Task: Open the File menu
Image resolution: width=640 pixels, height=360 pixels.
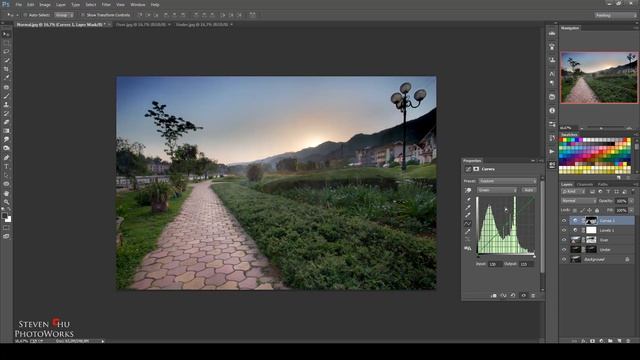Action: [x=18, y=5]
